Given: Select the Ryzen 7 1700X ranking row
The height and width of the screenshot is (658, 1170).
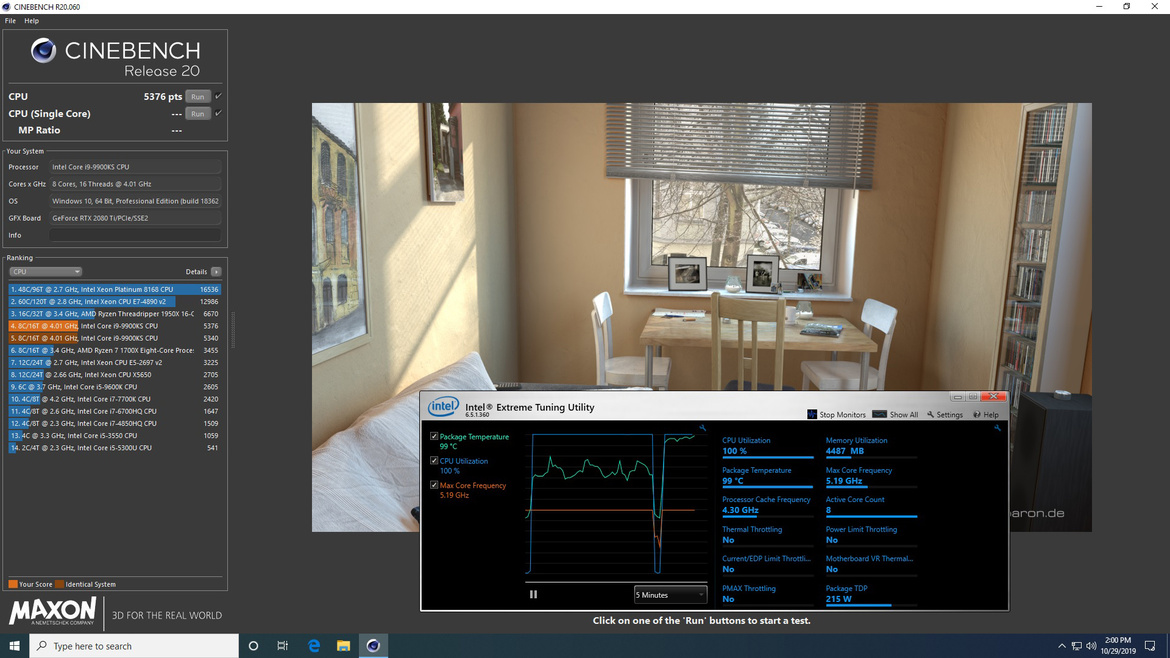Looking at the screenshot, I should 114,350.
